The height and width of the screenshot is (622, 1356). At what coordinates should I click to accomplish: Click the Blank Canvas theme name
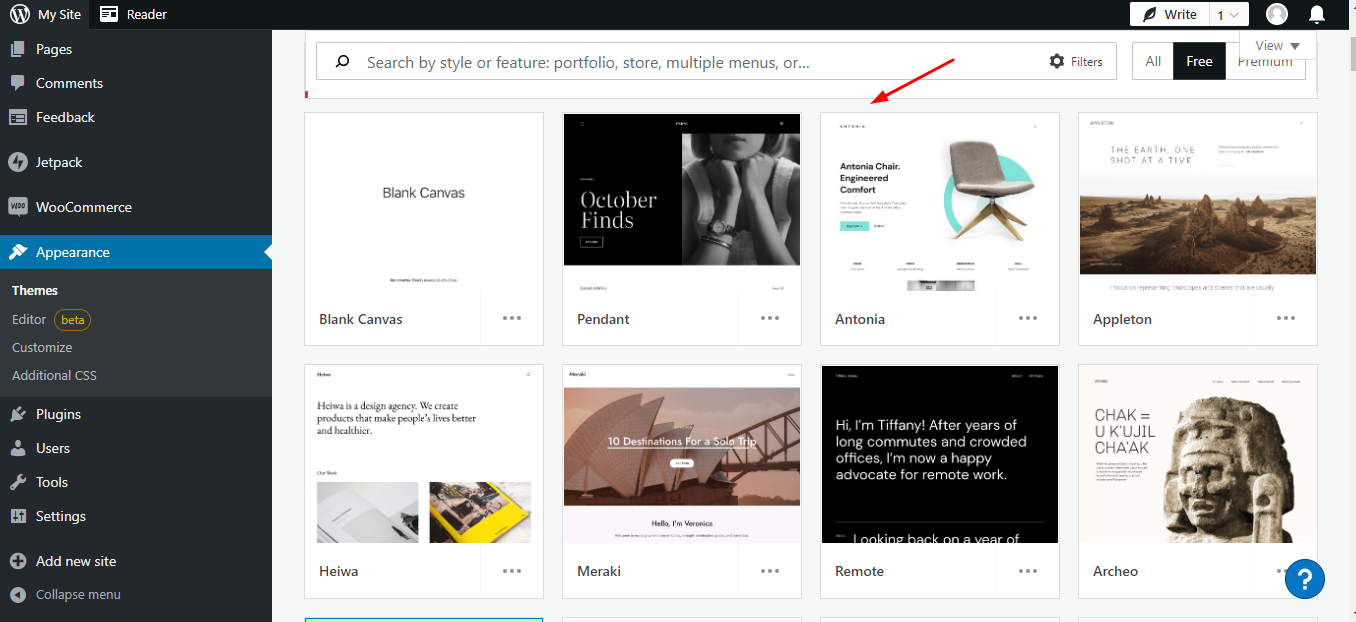point(361,319)
